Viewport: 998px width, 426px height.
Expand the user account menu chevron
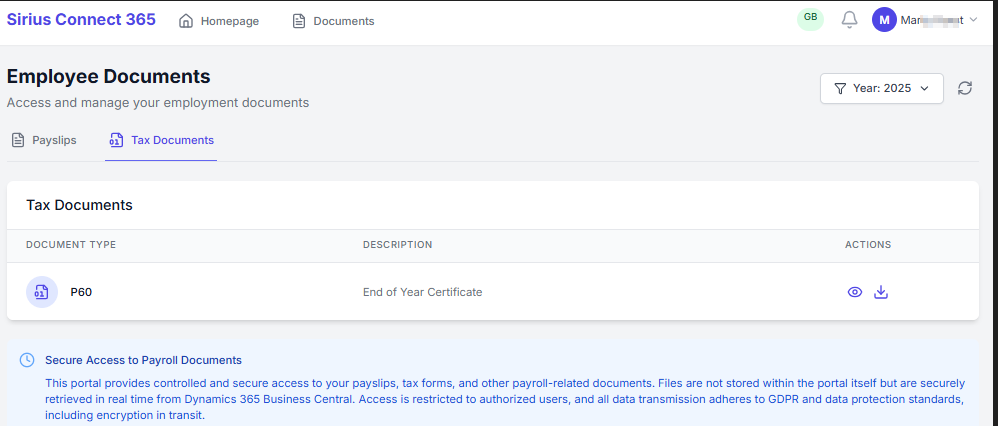(973, 20)
